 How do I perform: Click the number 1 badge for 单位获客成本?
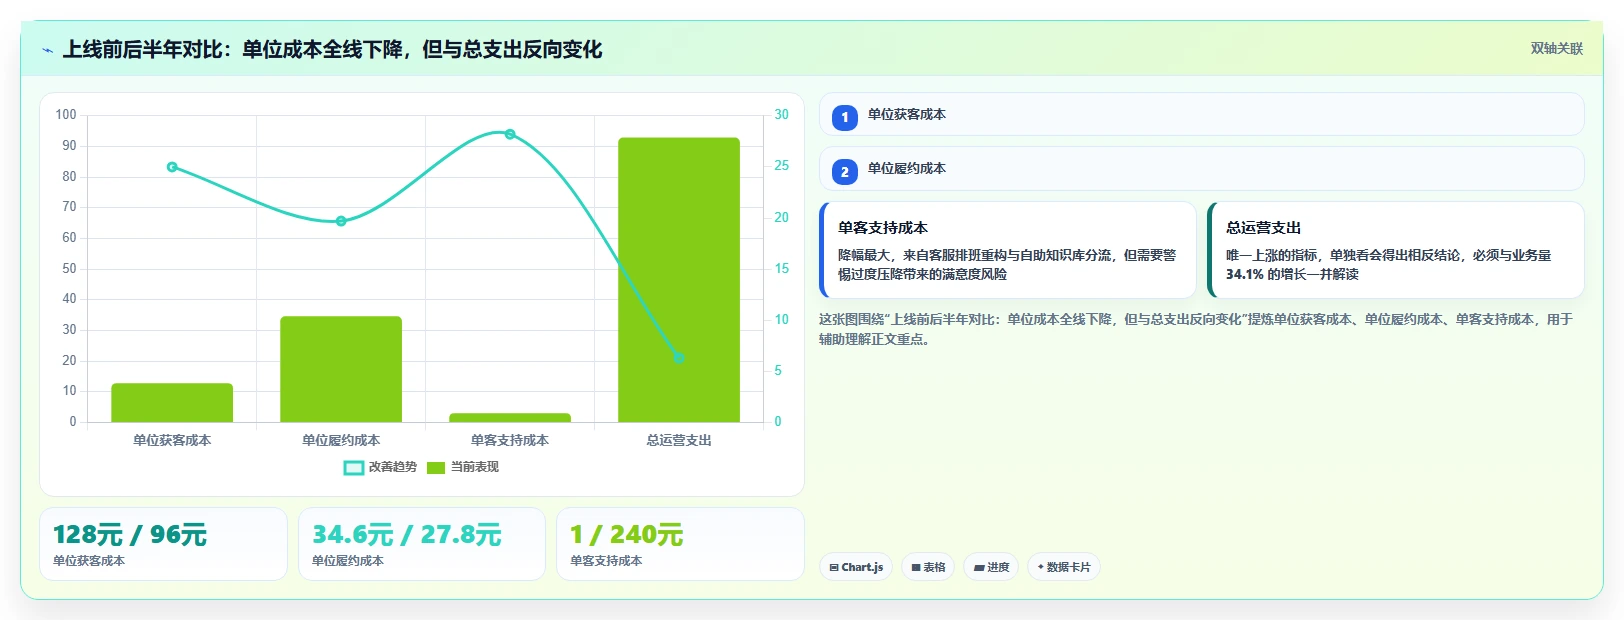tap(845, 117)
